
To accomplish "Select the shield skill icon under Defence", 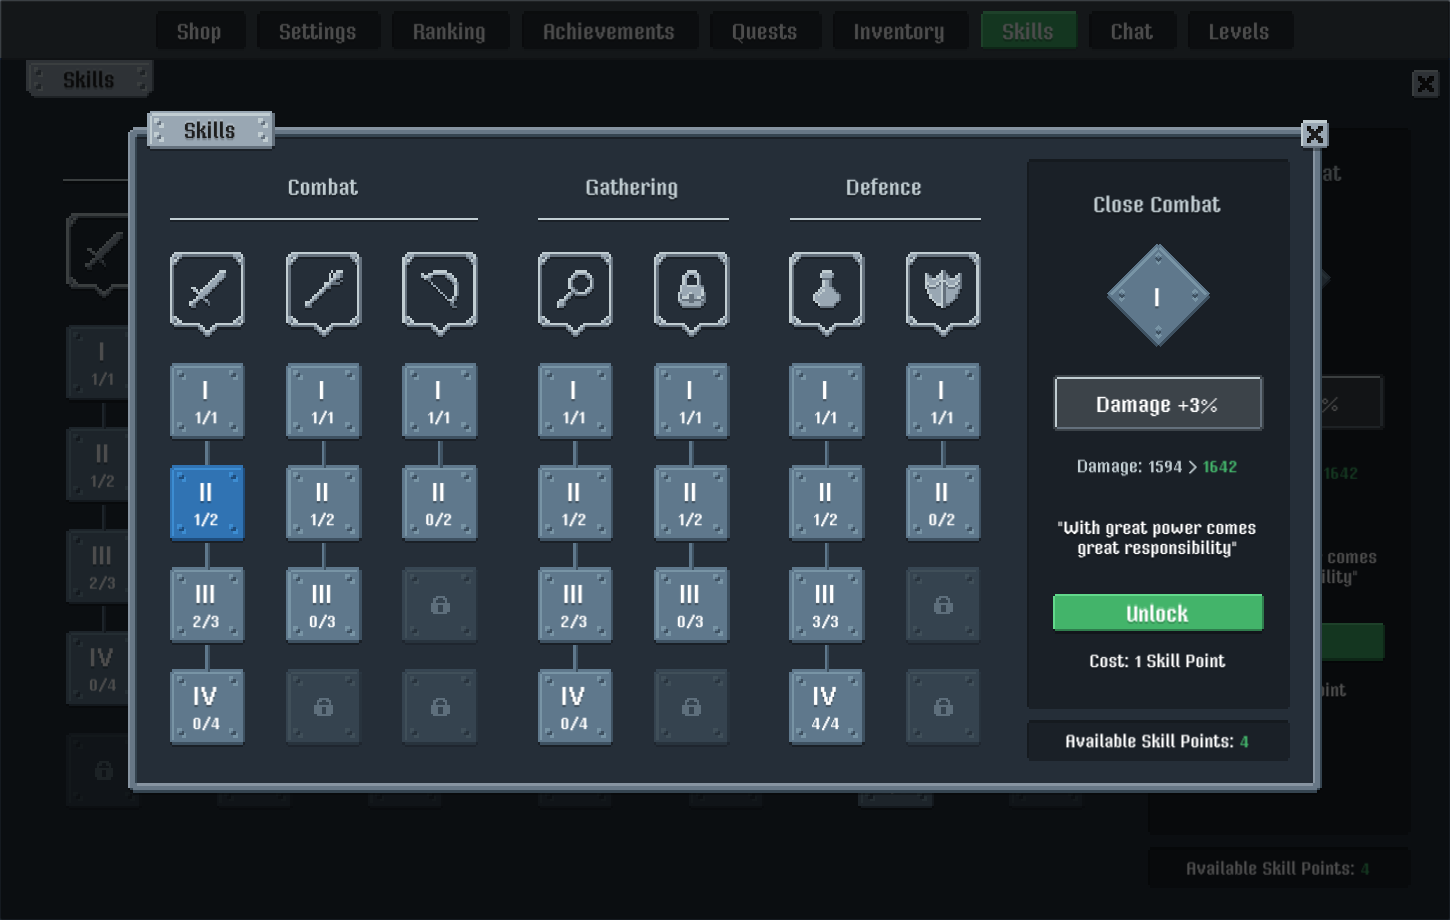I will 943,291.
